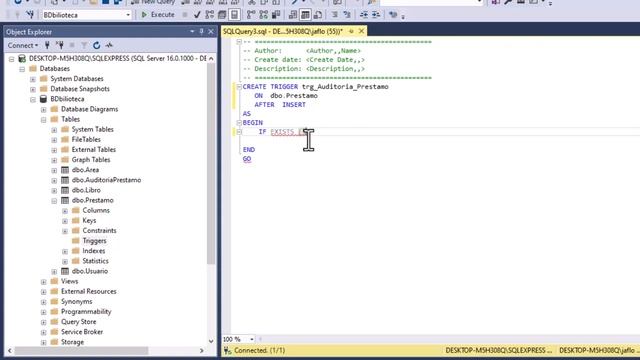Toggle the IntelliSense Enabled icon
640x360 pixels.
234,15
